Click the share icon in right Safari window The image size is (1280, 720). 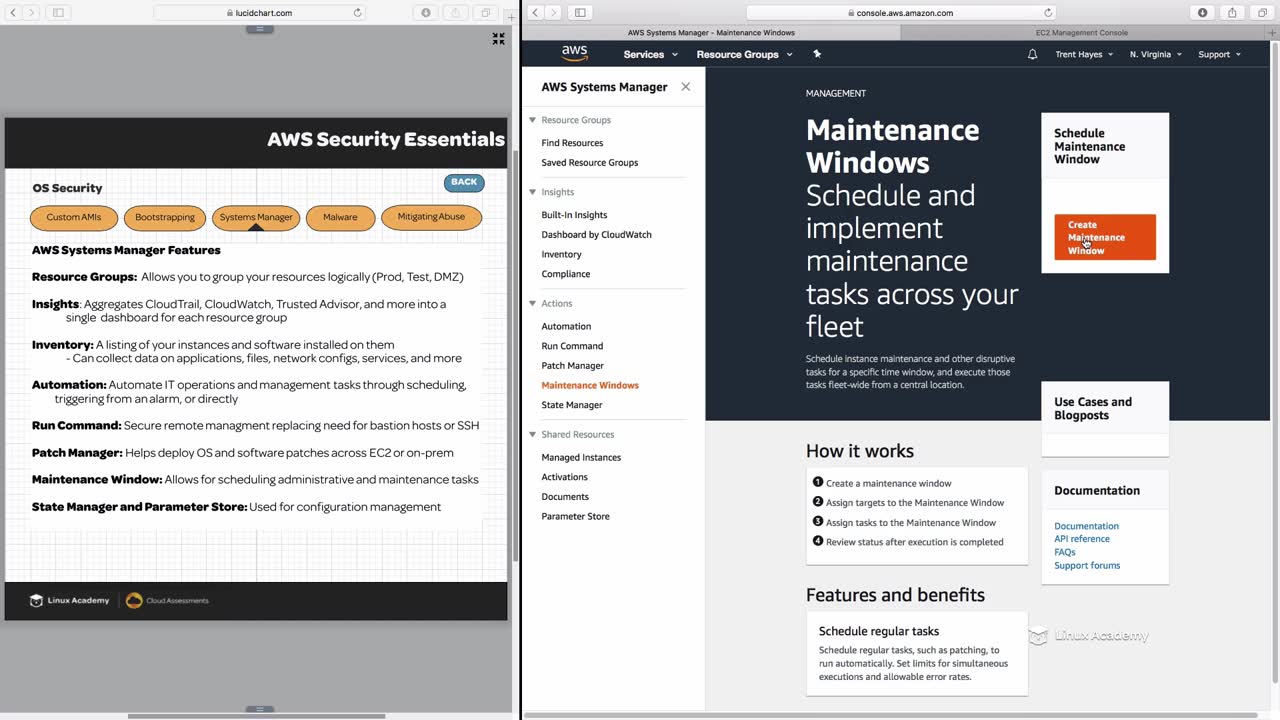tap(1232, 13)
